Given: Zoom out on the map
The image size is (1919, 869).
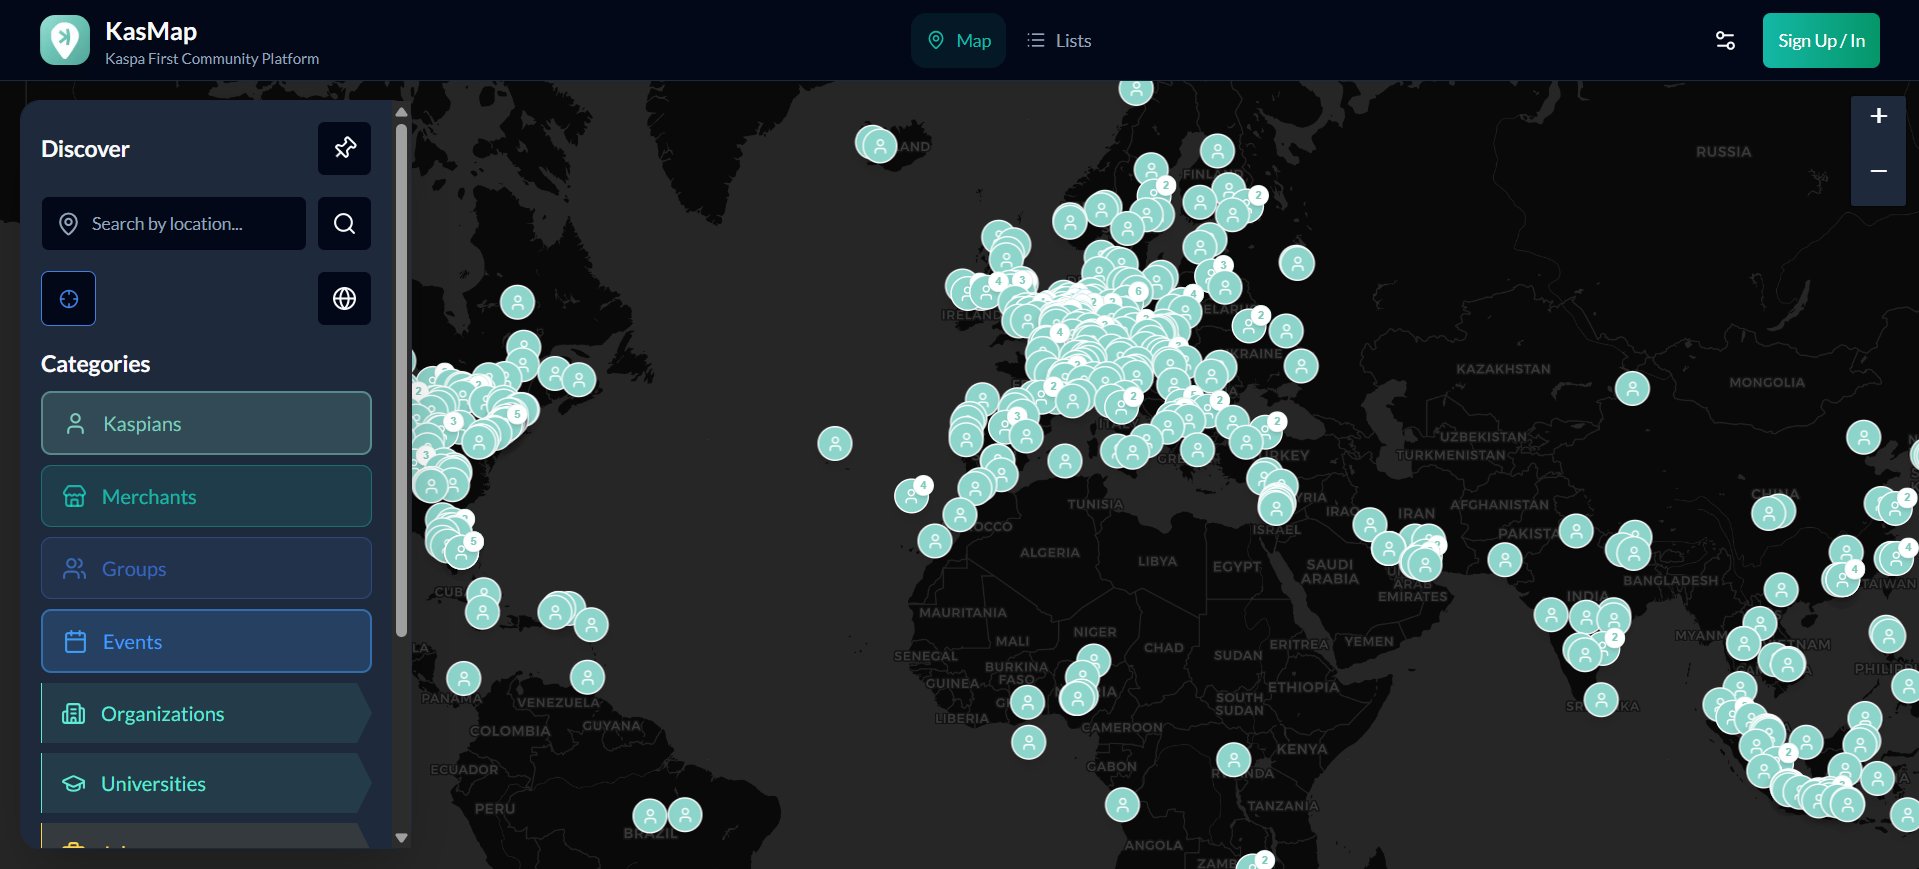Looking at the screenshot, I should pos(1879,171).
